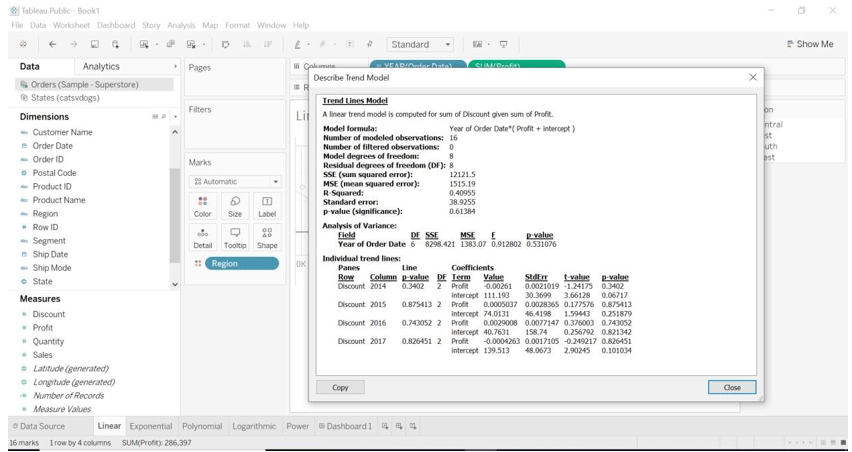Open the Show Me panel

coord(809,44)
